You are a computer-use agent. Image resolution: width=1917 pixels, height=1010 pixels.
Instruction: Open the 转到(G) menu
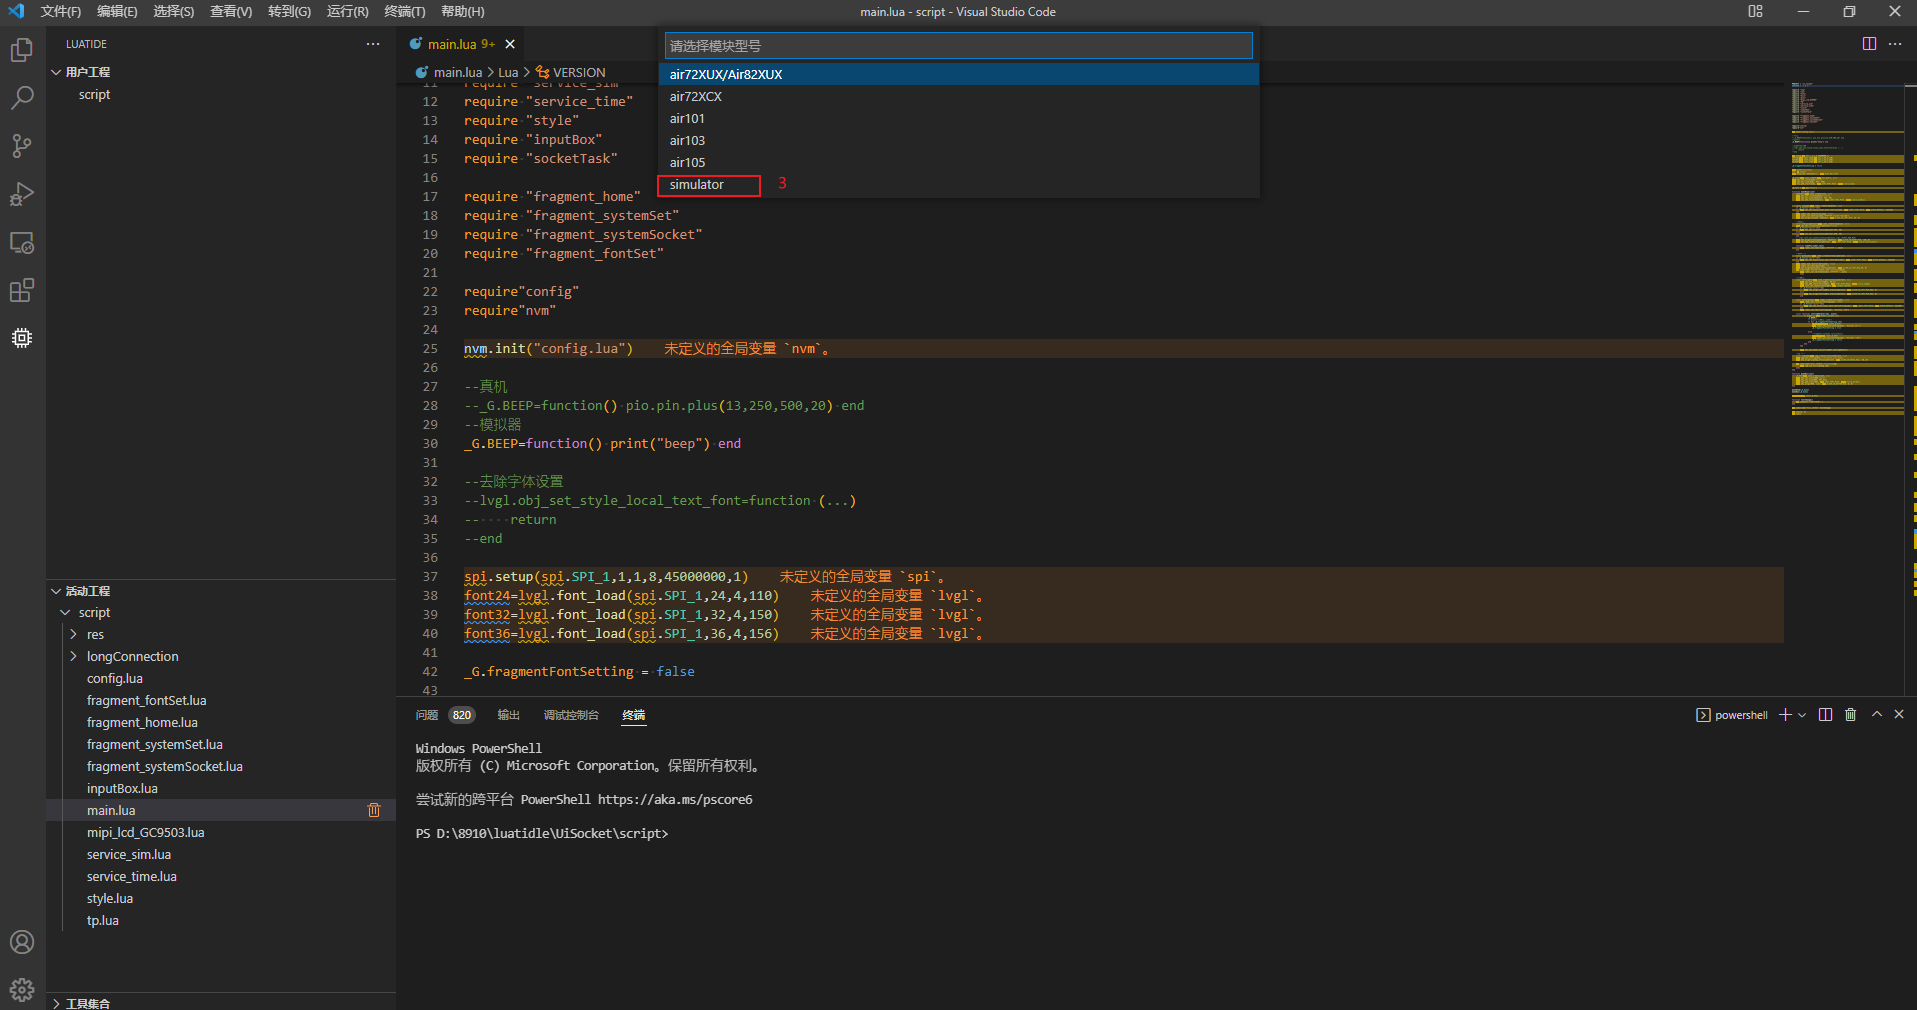coord(289,12)
